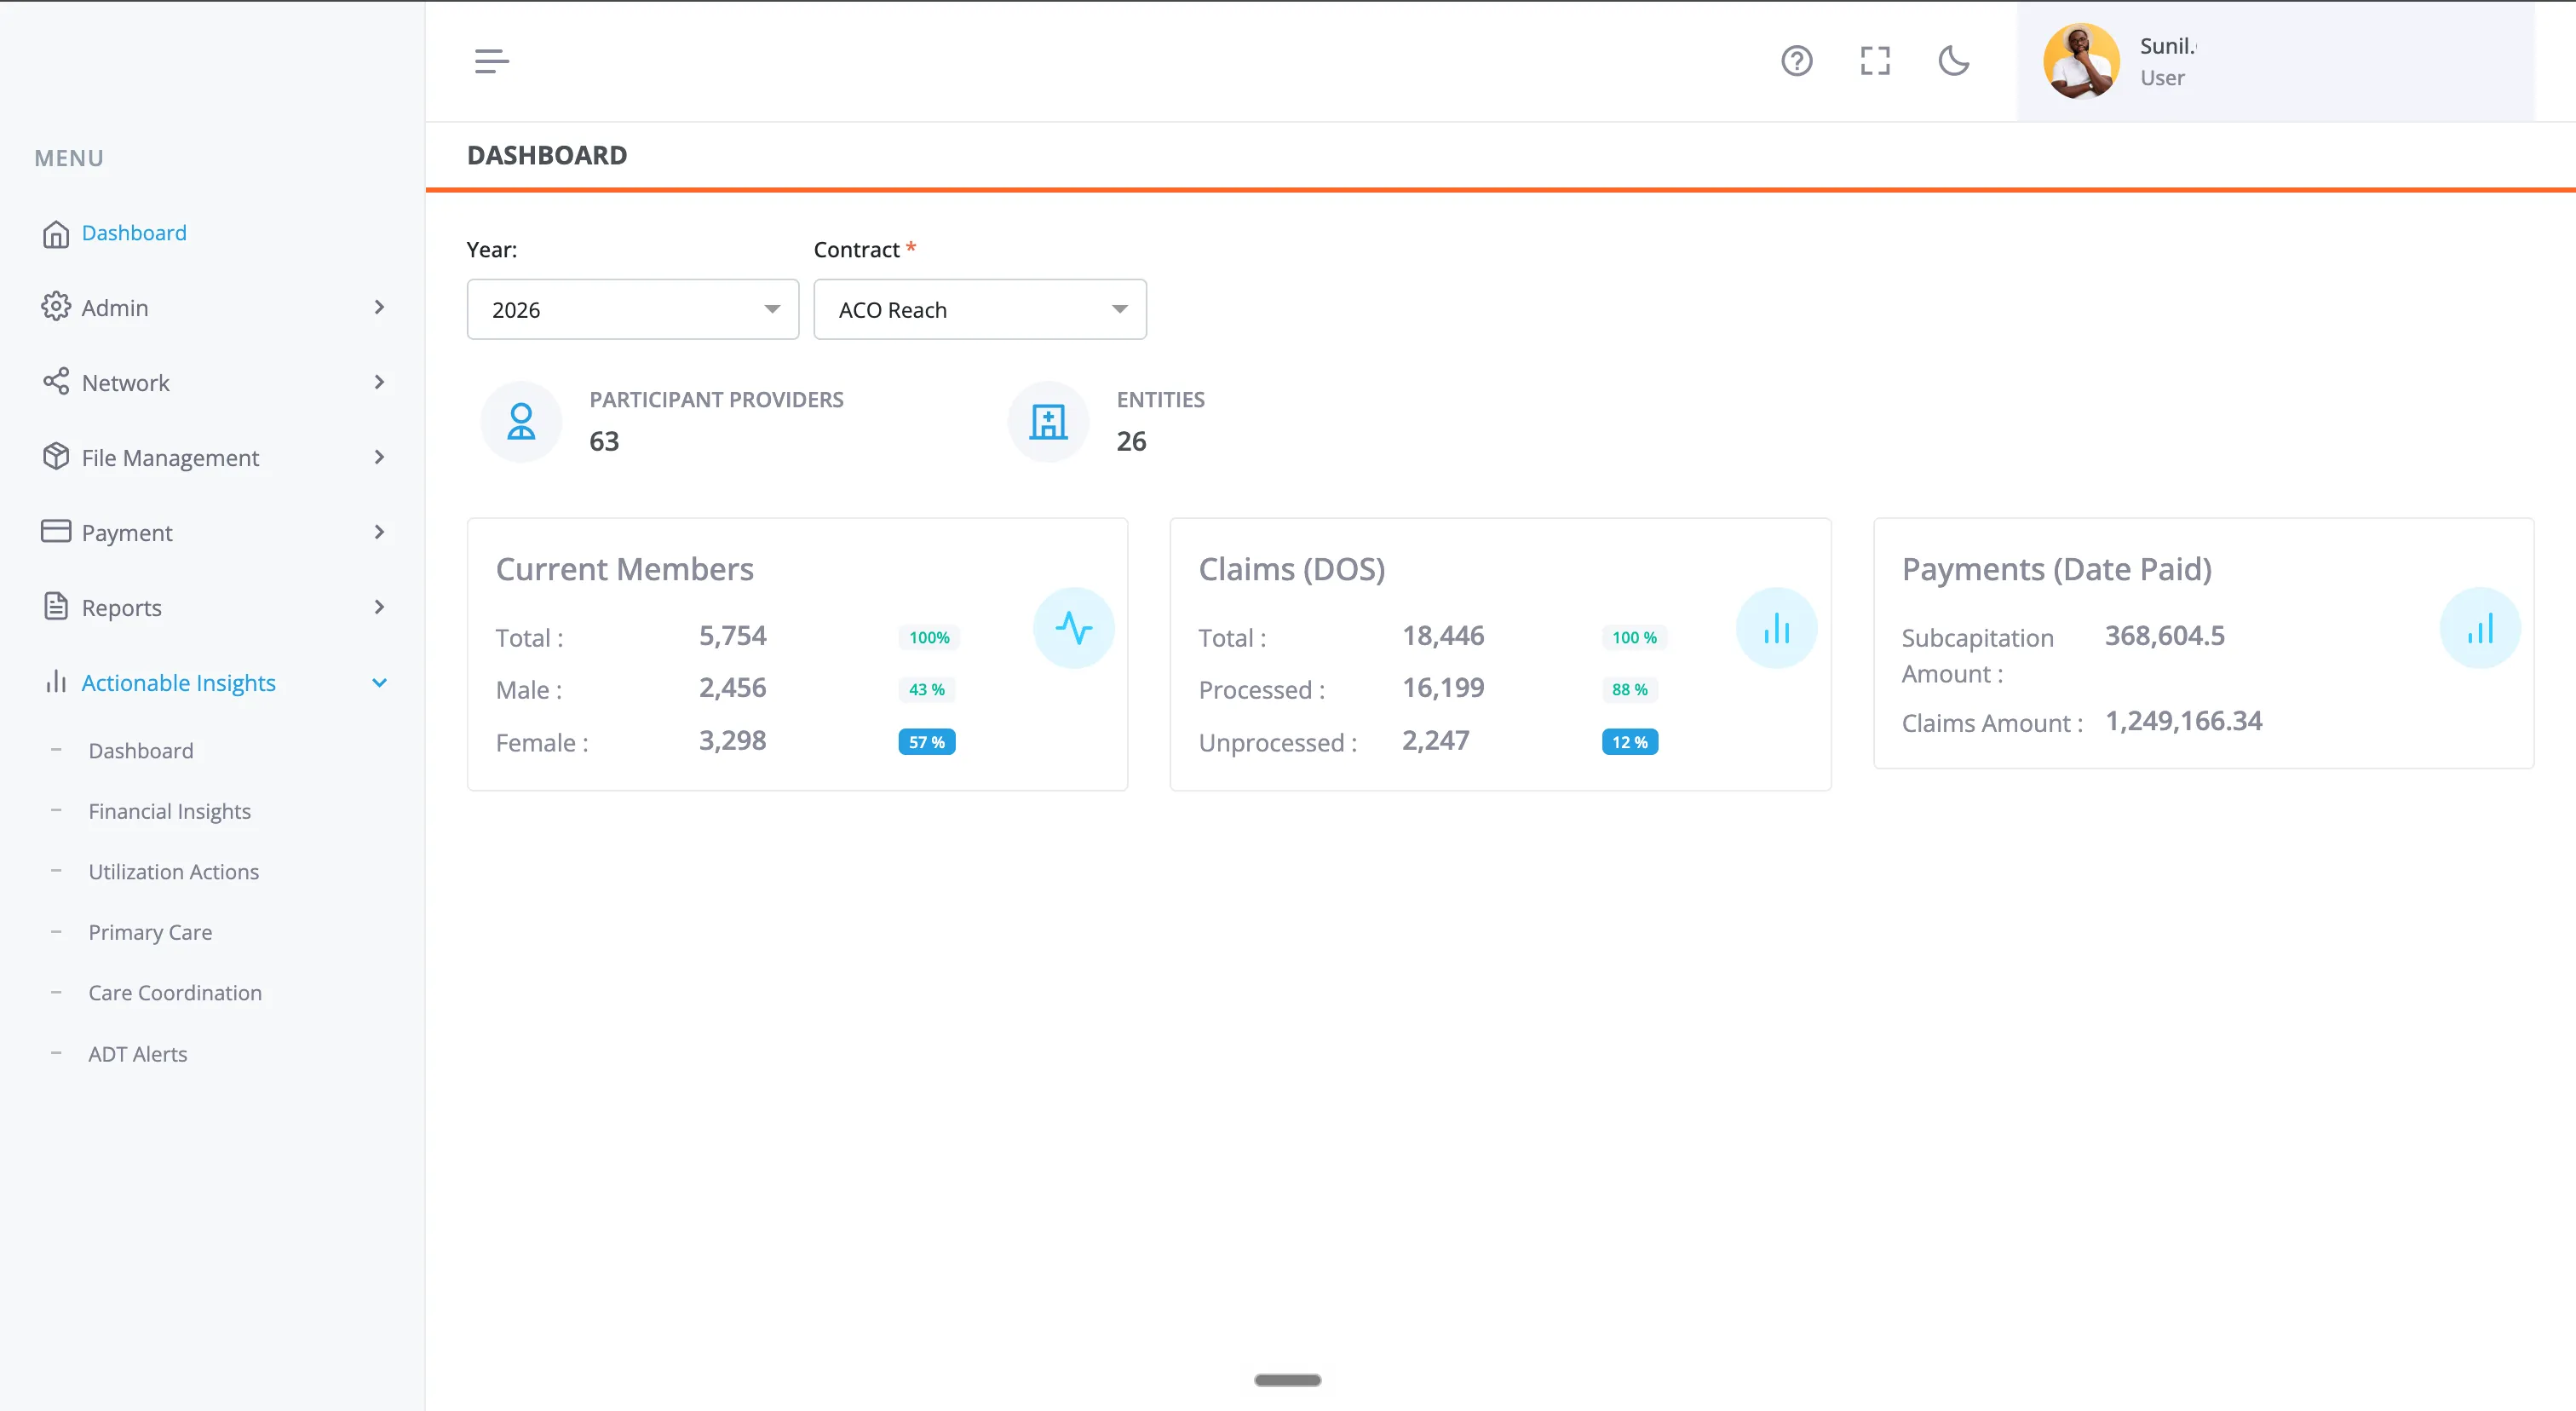Click the female members value 3,298
This screenshot has width=2576, height=1411.
click(x=733, y=741)
